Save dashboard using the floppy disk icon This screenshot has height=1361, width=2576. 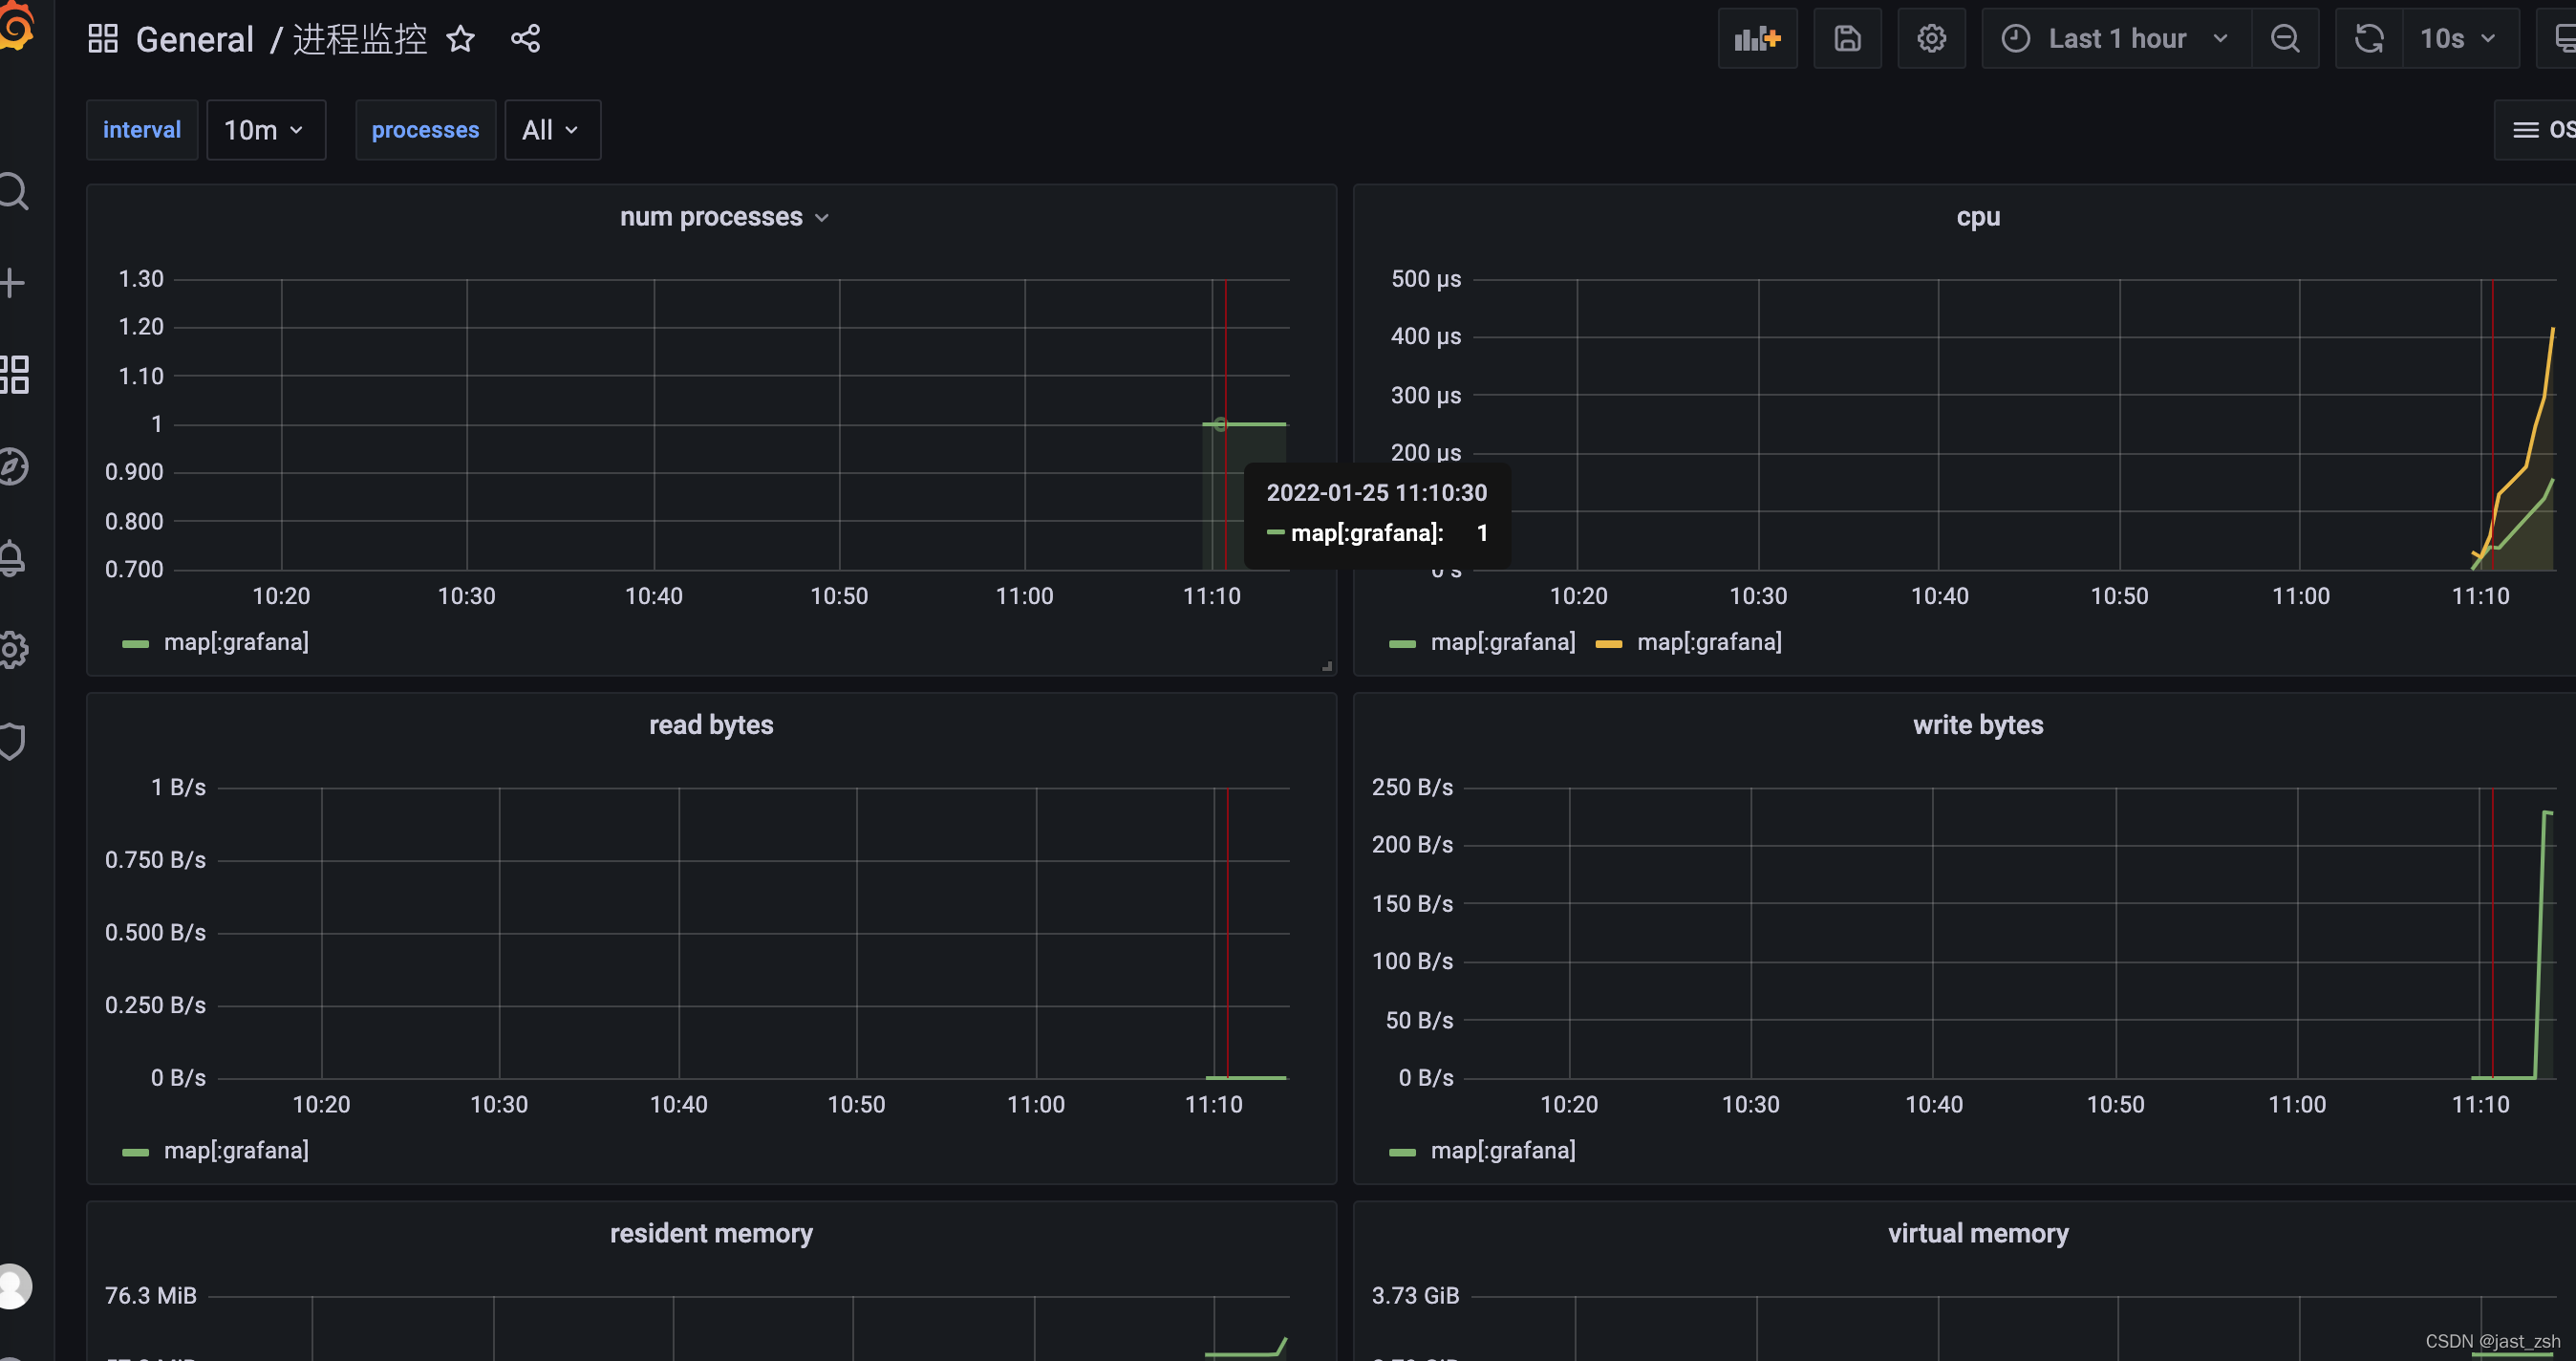point(1846,39)
